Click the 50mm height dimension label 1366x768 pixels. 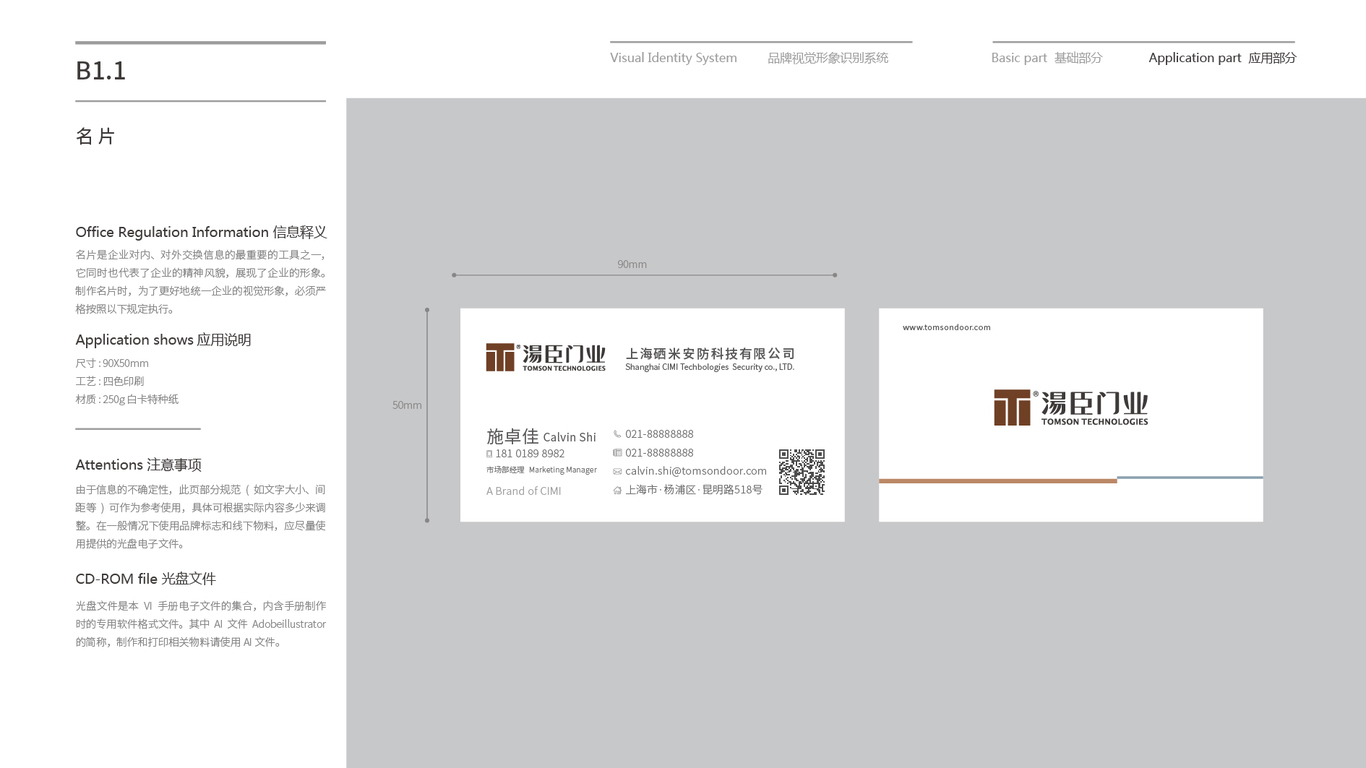(x=407, y=405)
